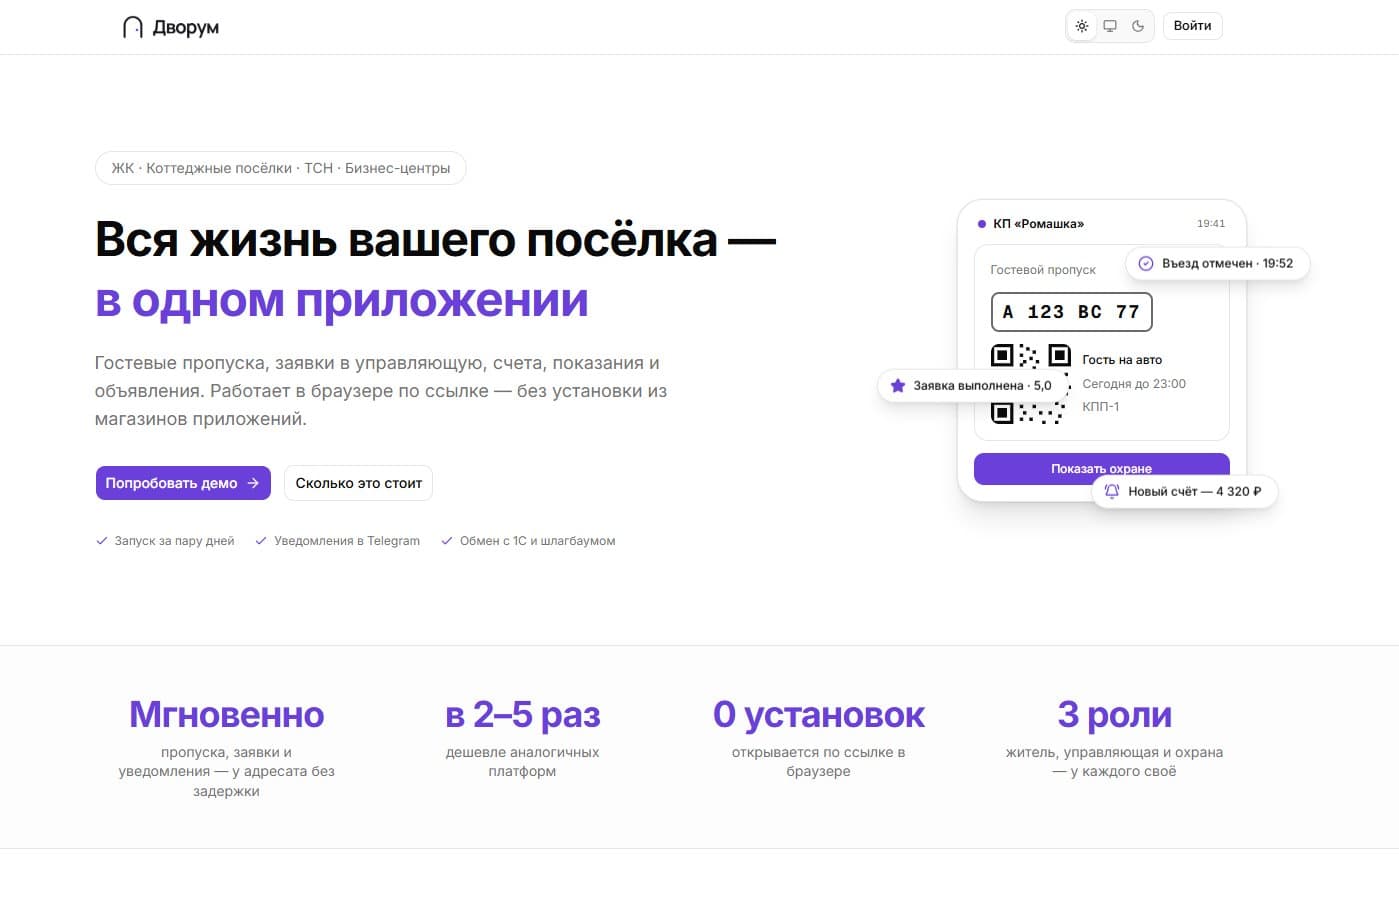Viewport: 1399px width, 909px height.
Task: Click the Новый счёт — 4 320 ₽ notification
Action: point(1184,491)
